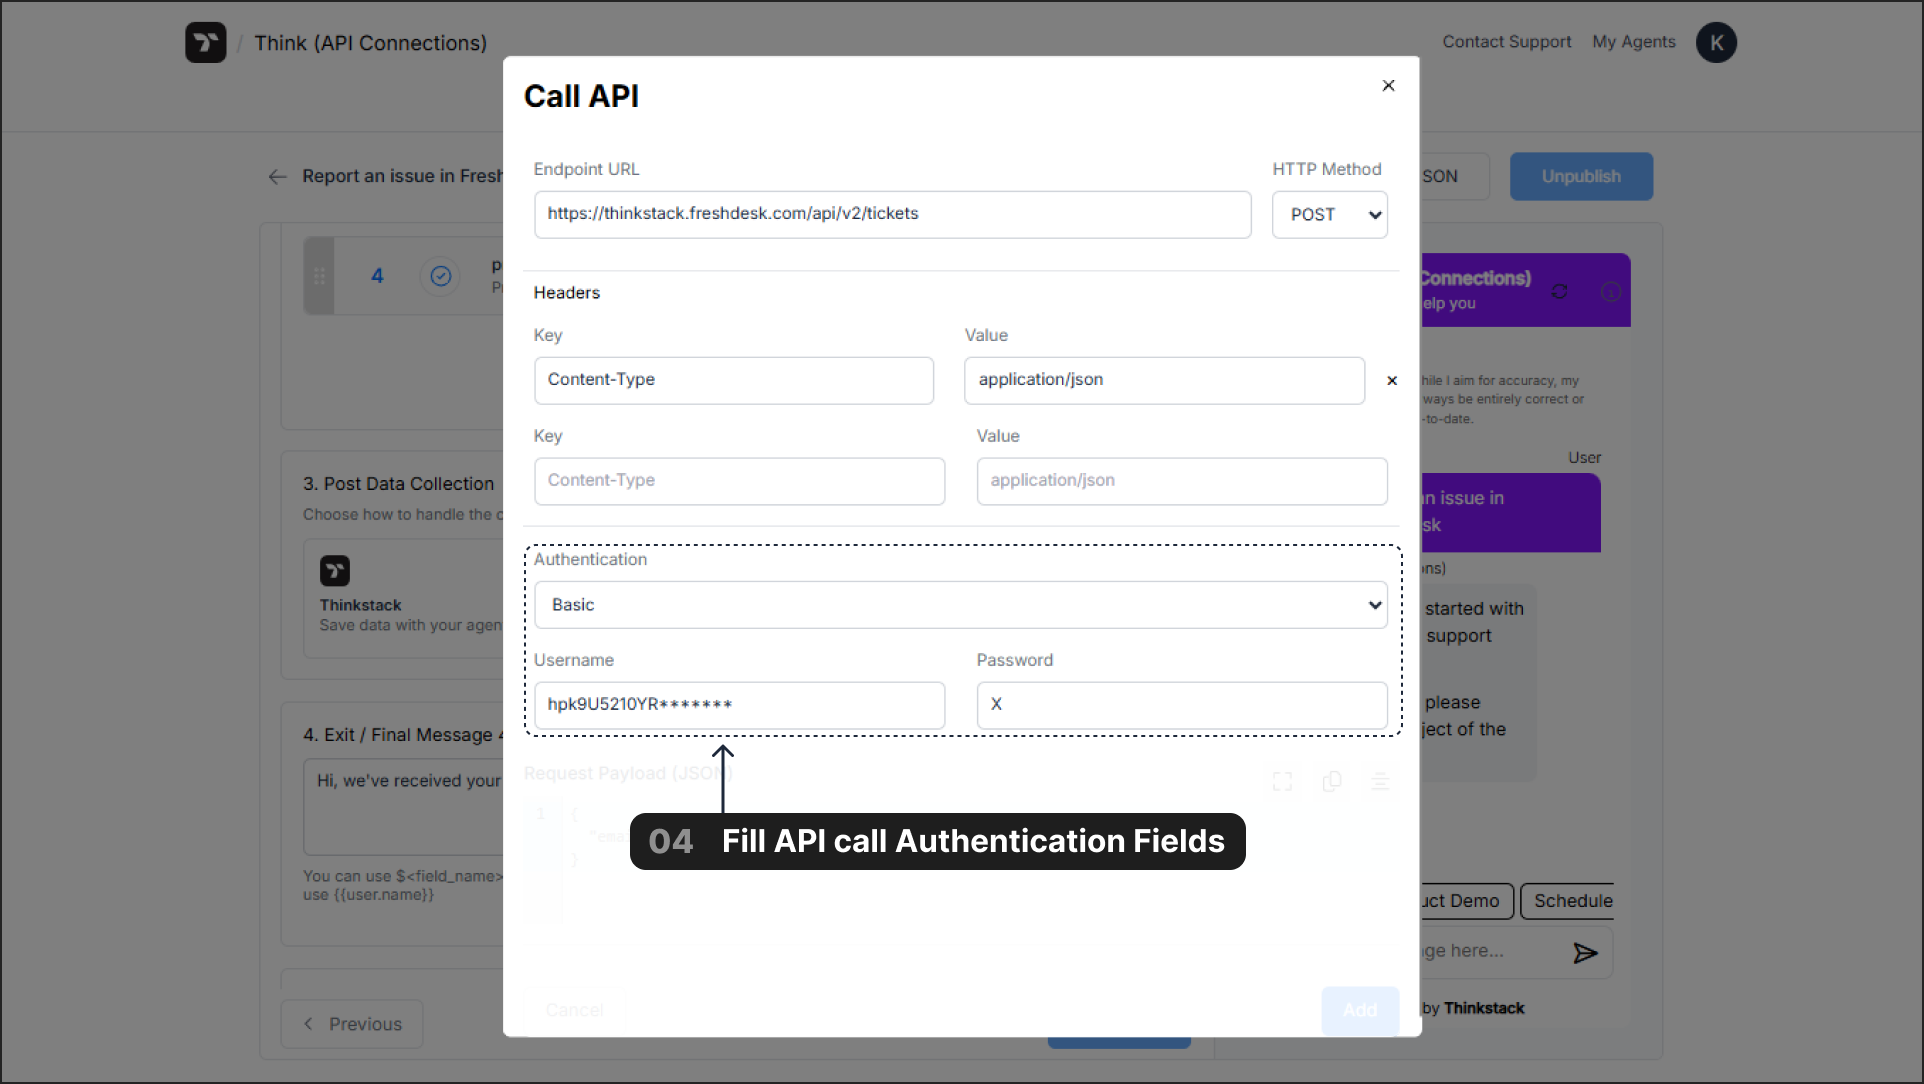Viewport: 1924px width, 1084px height.
Task: Dismiss the Call API dialog
Action: (1387, 85)
